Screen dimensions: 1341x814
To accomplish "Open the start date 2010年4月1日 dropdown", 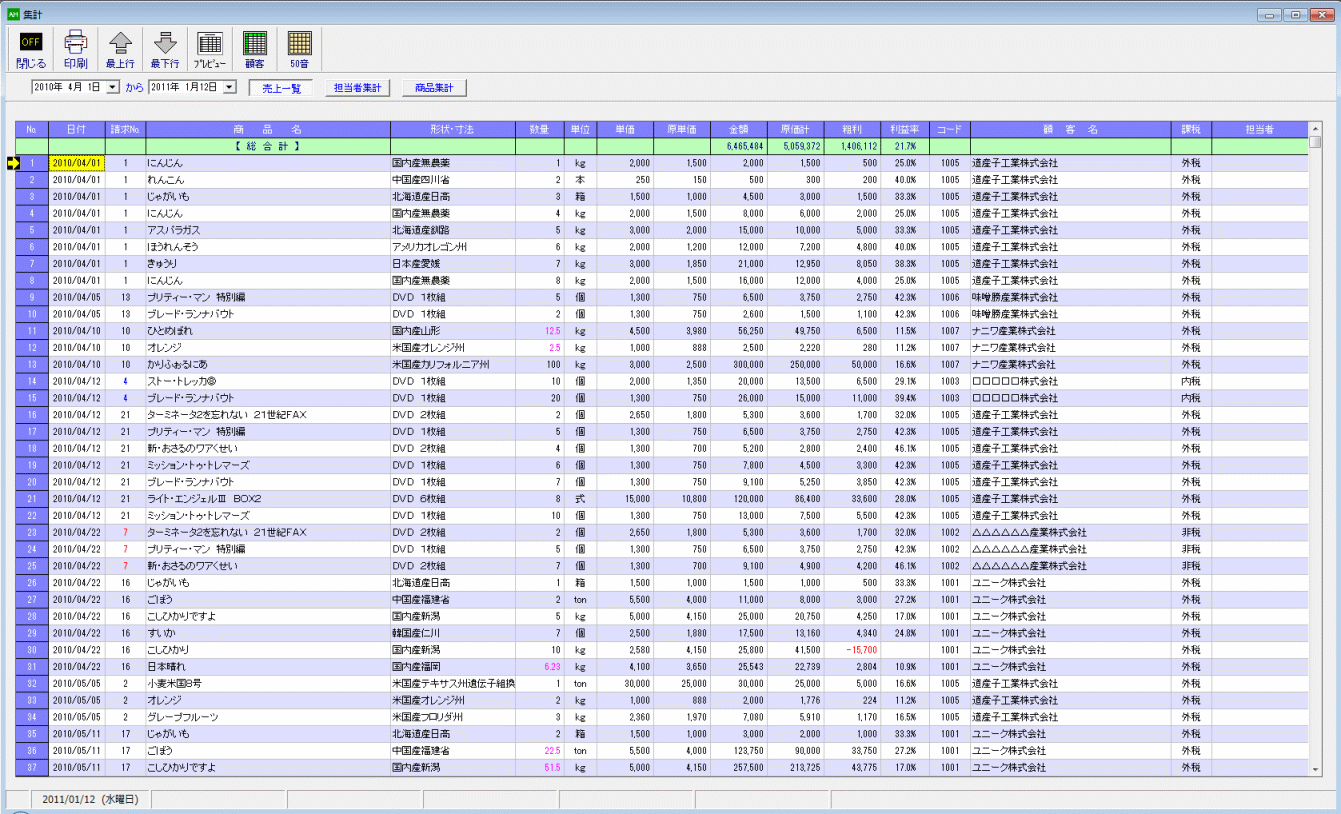I will pyautogui.click(x=112, y=88).
